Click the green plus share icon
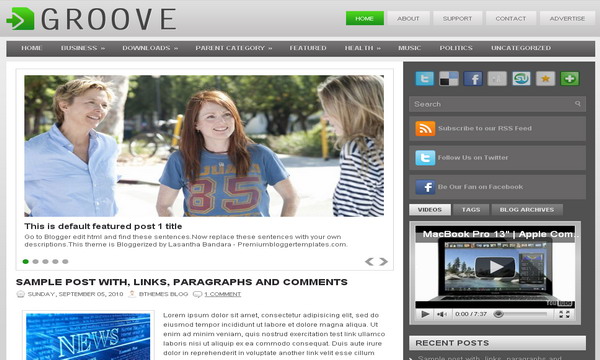 click(x=570, y=78)
